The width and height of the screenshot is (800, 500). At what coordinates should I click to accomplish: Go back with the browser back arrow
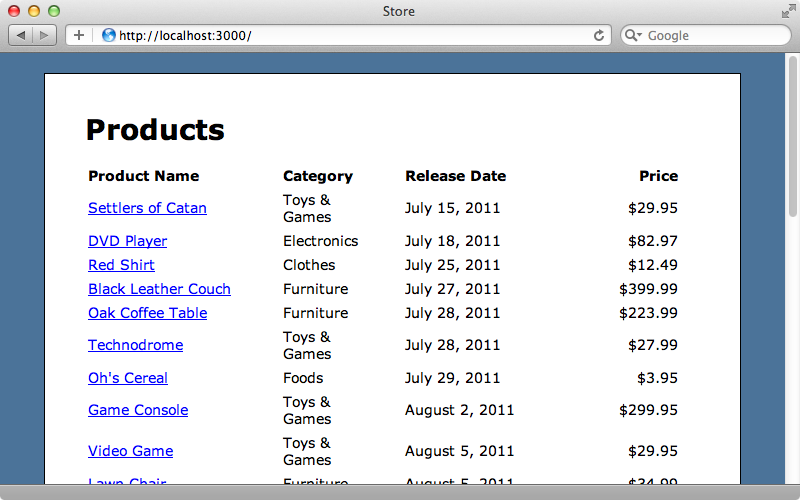[20, 35]
